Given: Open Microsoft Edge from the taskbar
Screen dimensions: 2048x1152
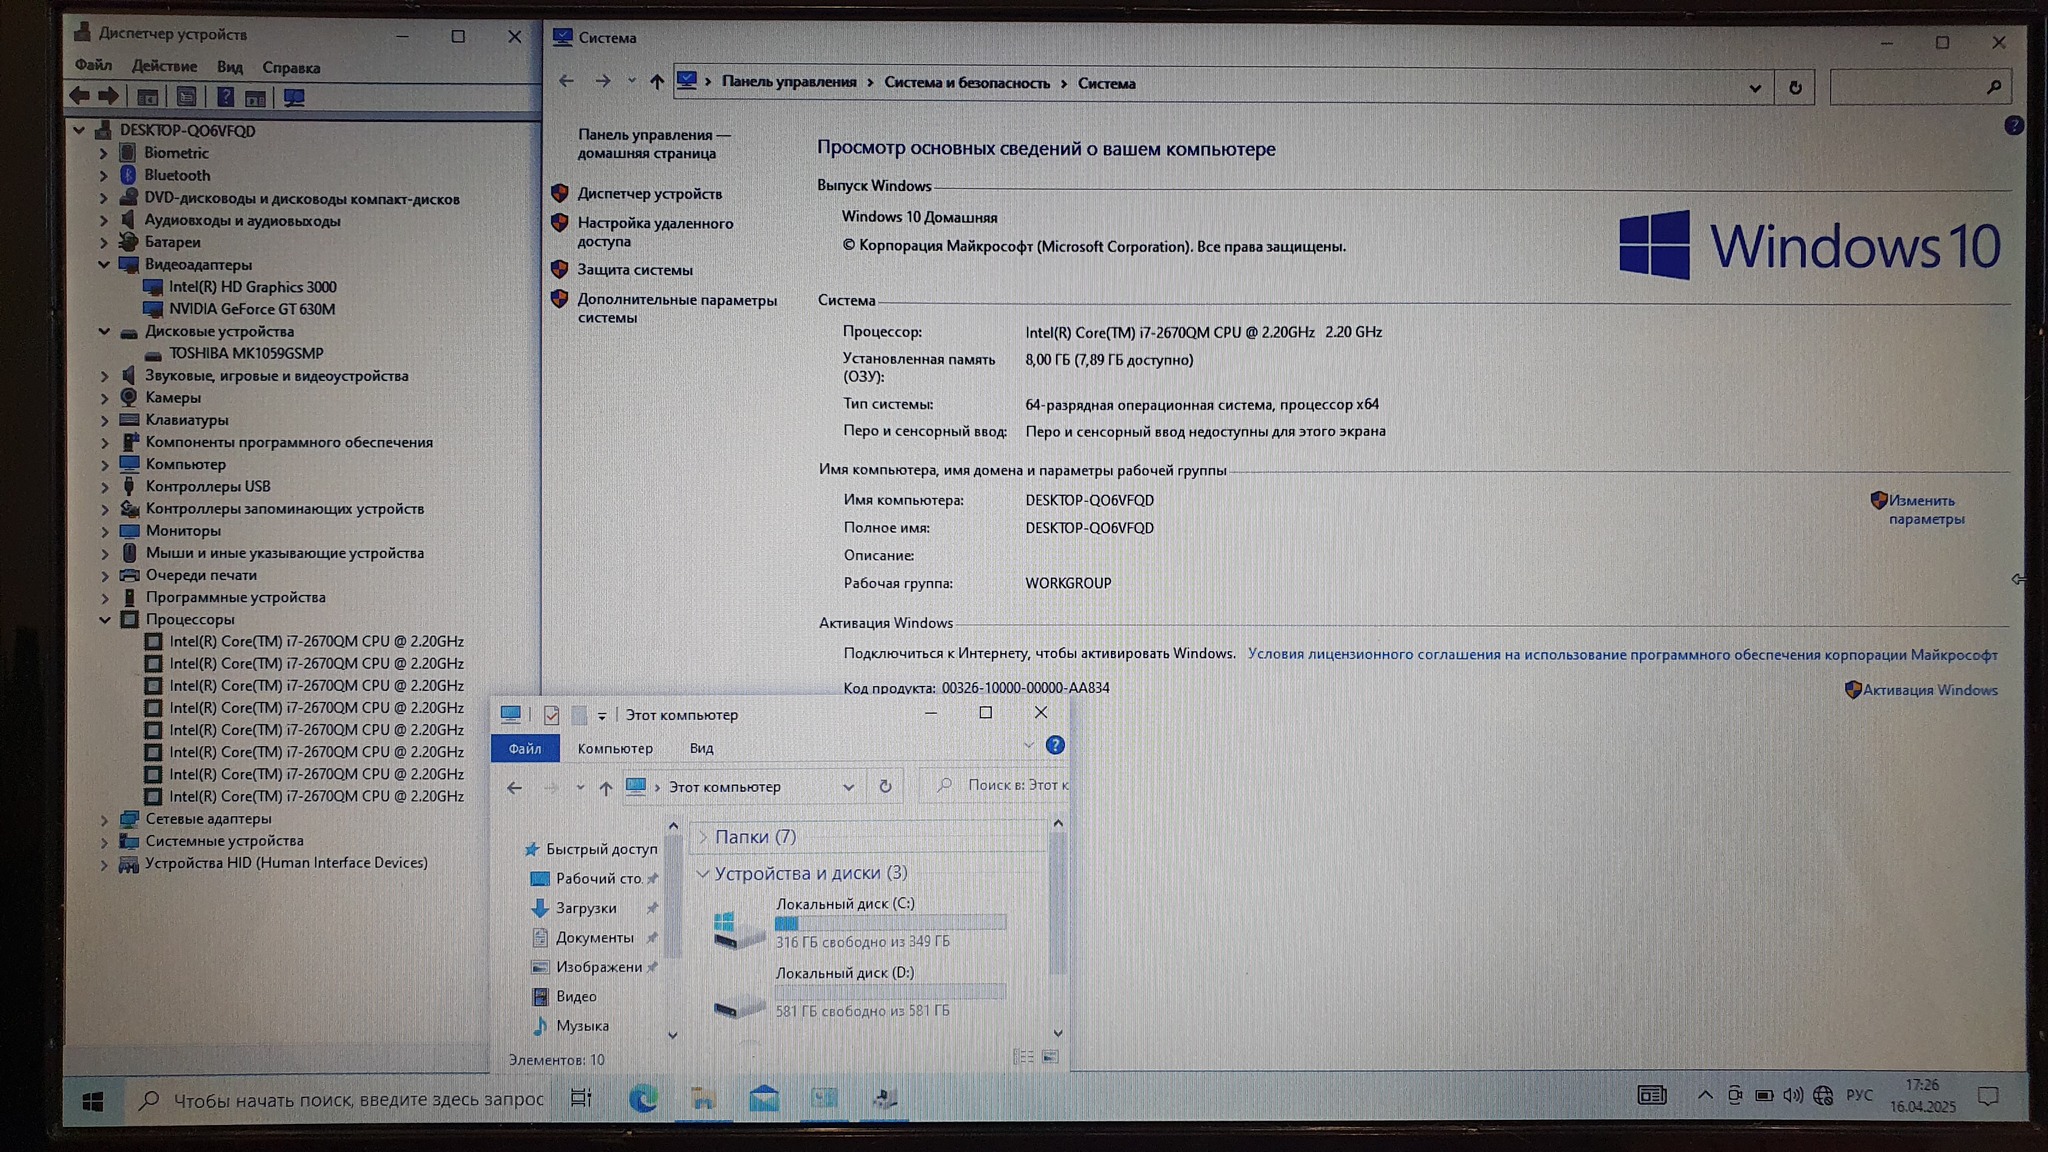Looking at the screenshot, I should pos(643,1098).
